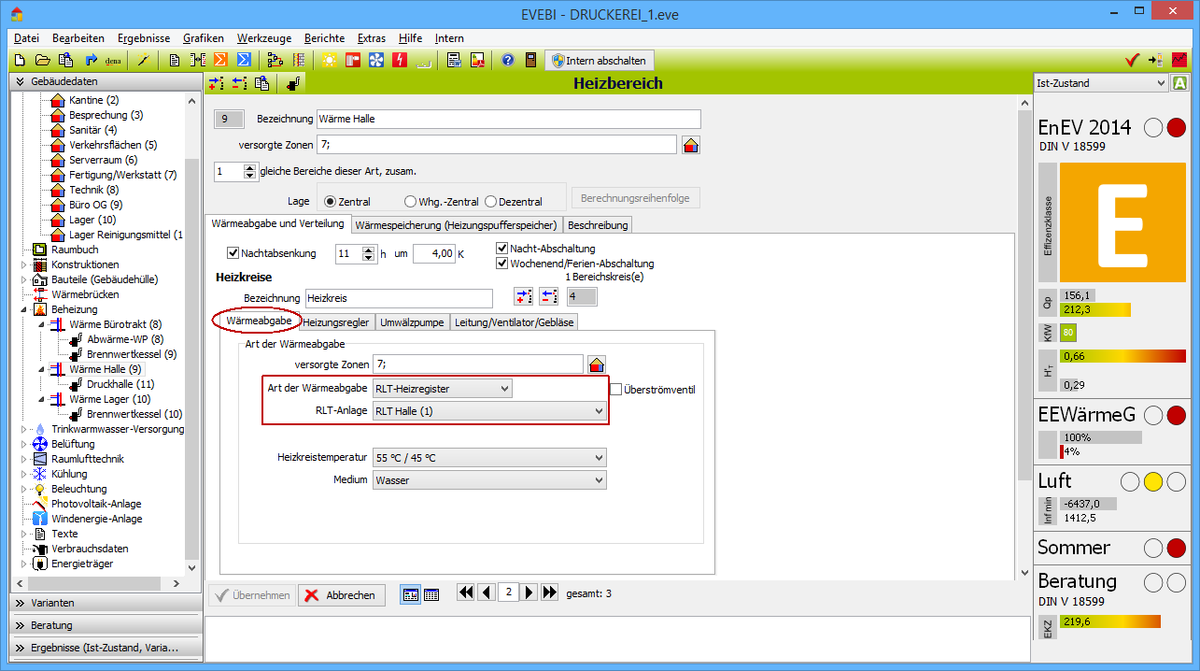Screen dimensions: 1200x671
Task: Open the Leitung/Ventilator/Gebläse tab
Action: pyautogui.click(x=515, y=322)
